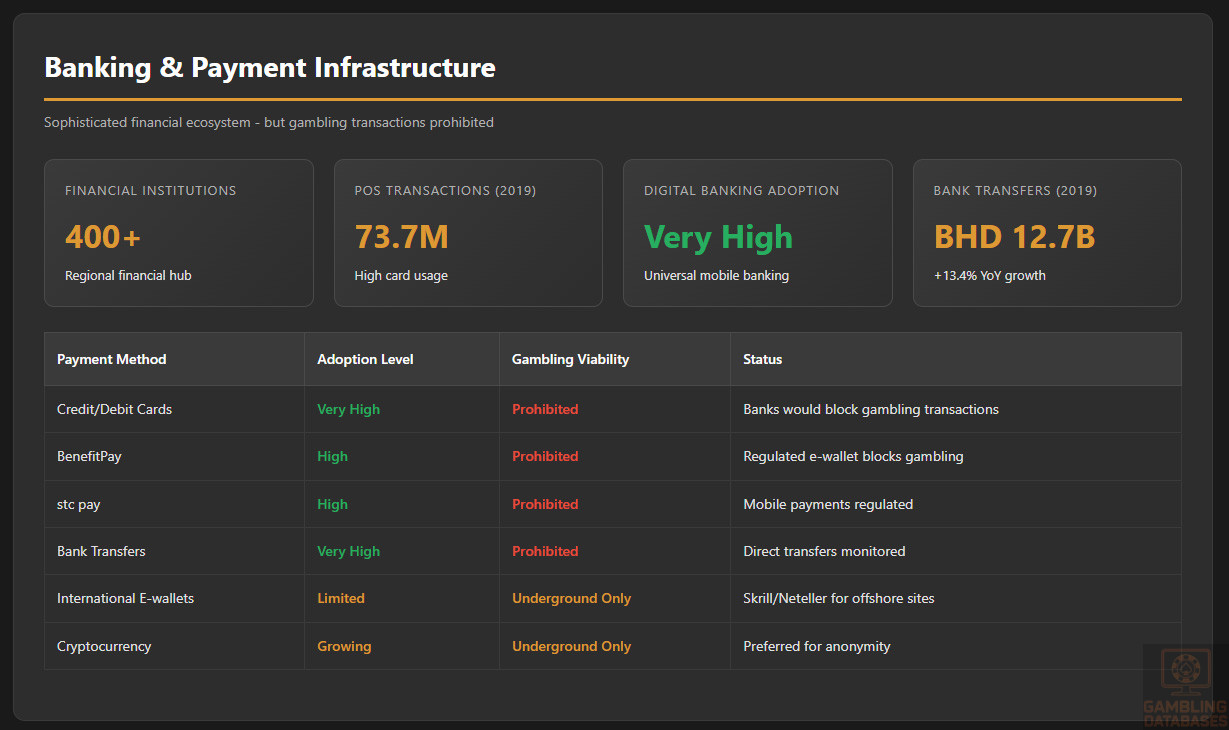Image resolution: width=1229 pixels, height=730 pixels.
Task: Click the Growing adoption level for Cryptocurrency
Action: point(344,646)
